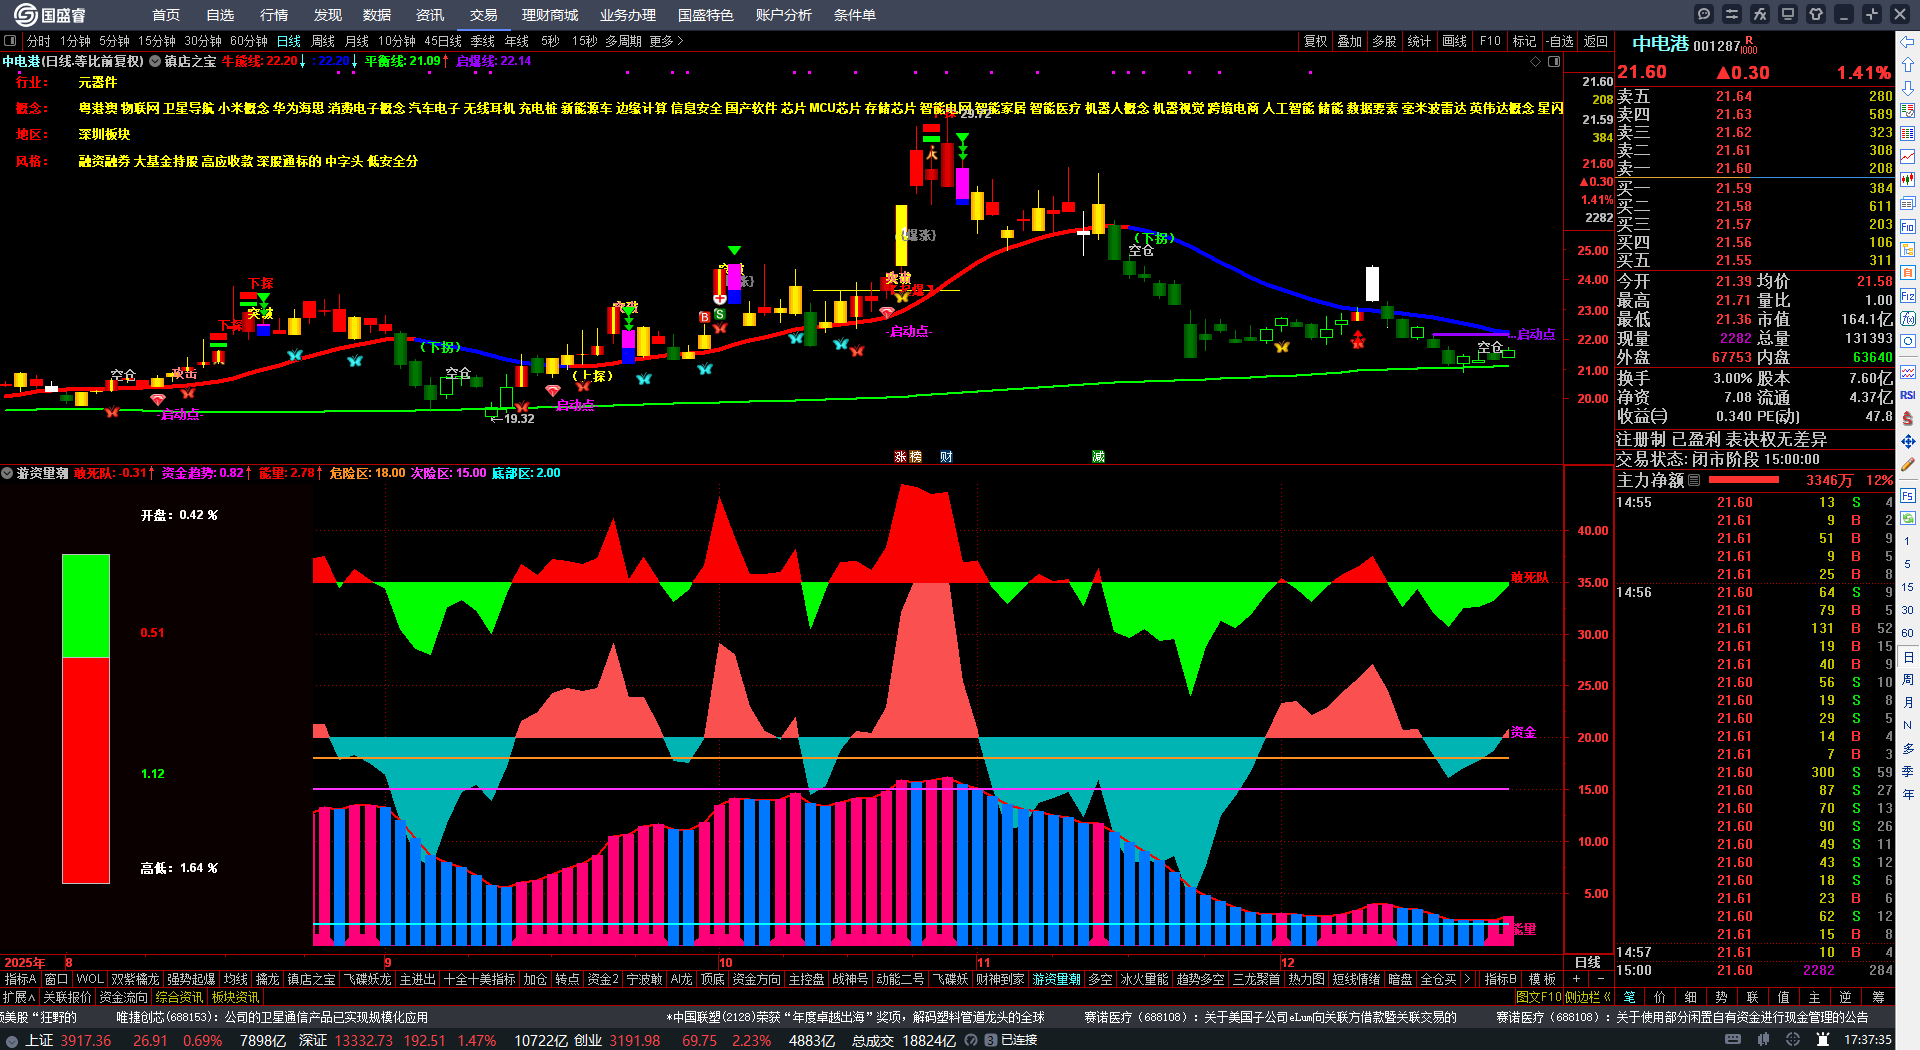This screenshot has height=1050, width=1920.
Task: Open the 多周期 multi-period selector
Action: [x=623, y=41]
